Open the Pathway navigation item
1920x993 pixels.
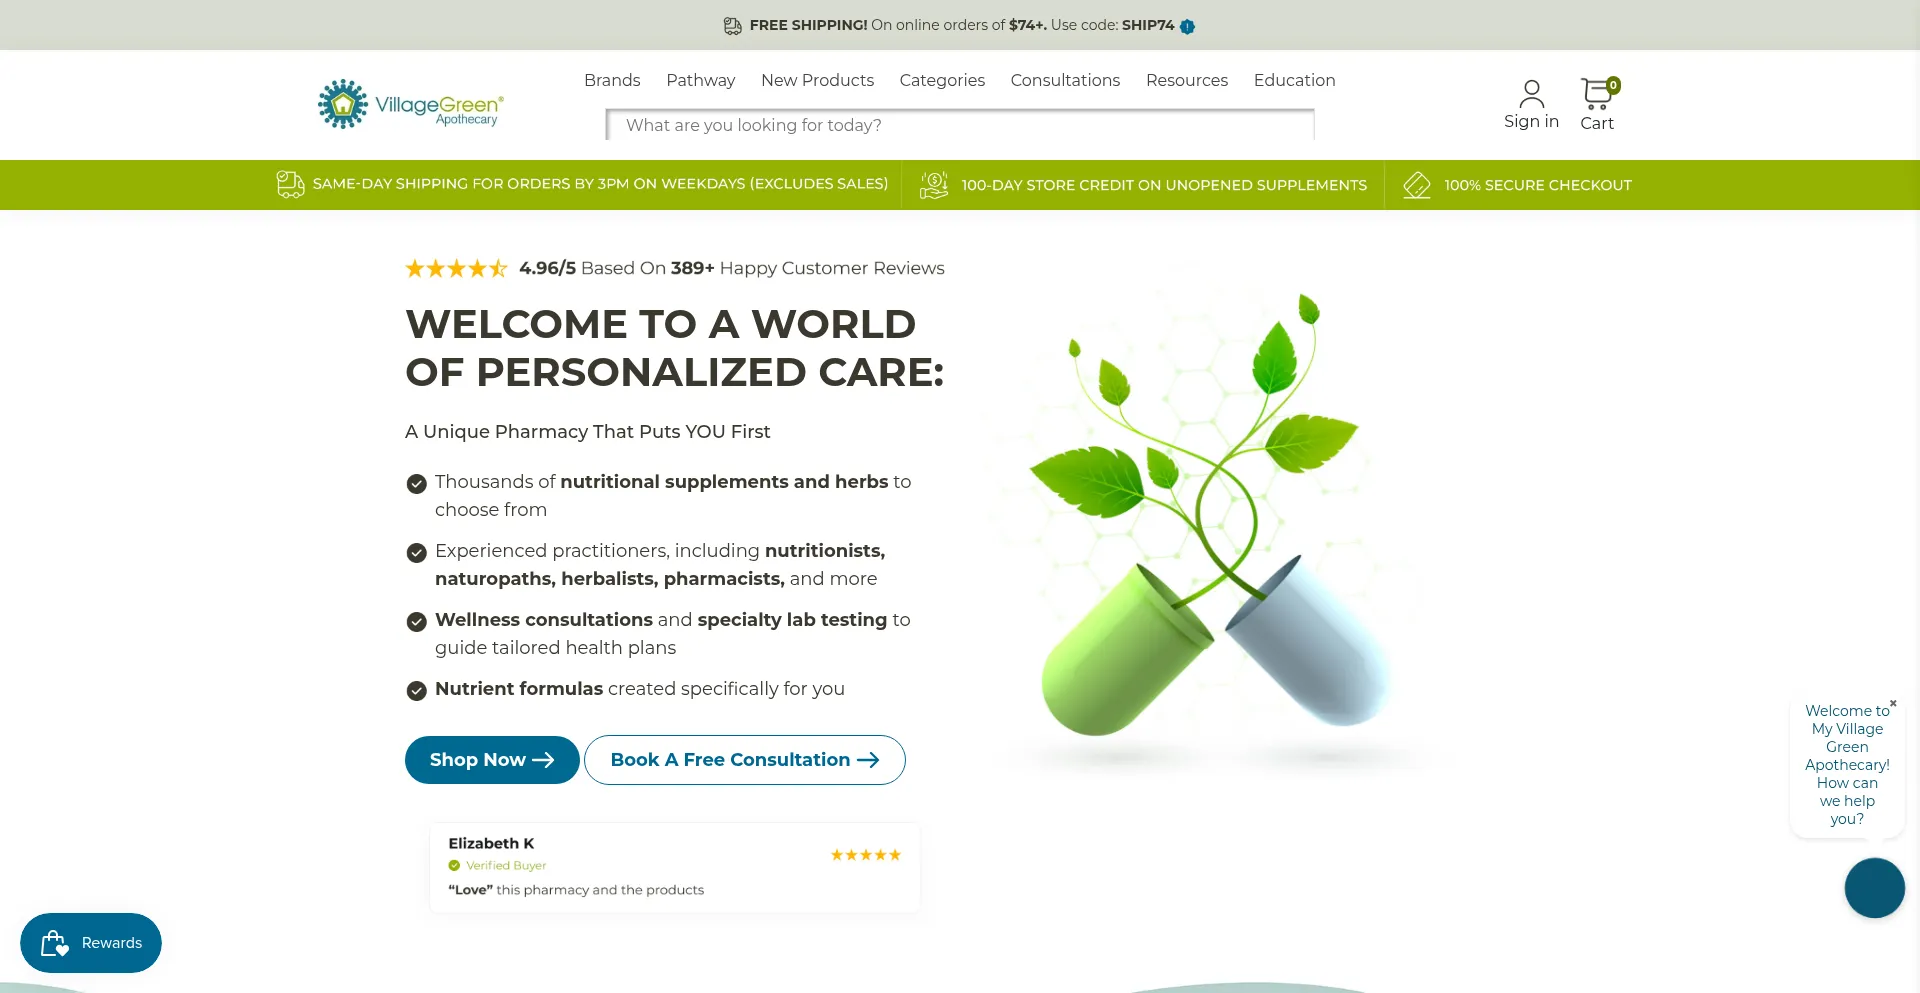[700, 80]
